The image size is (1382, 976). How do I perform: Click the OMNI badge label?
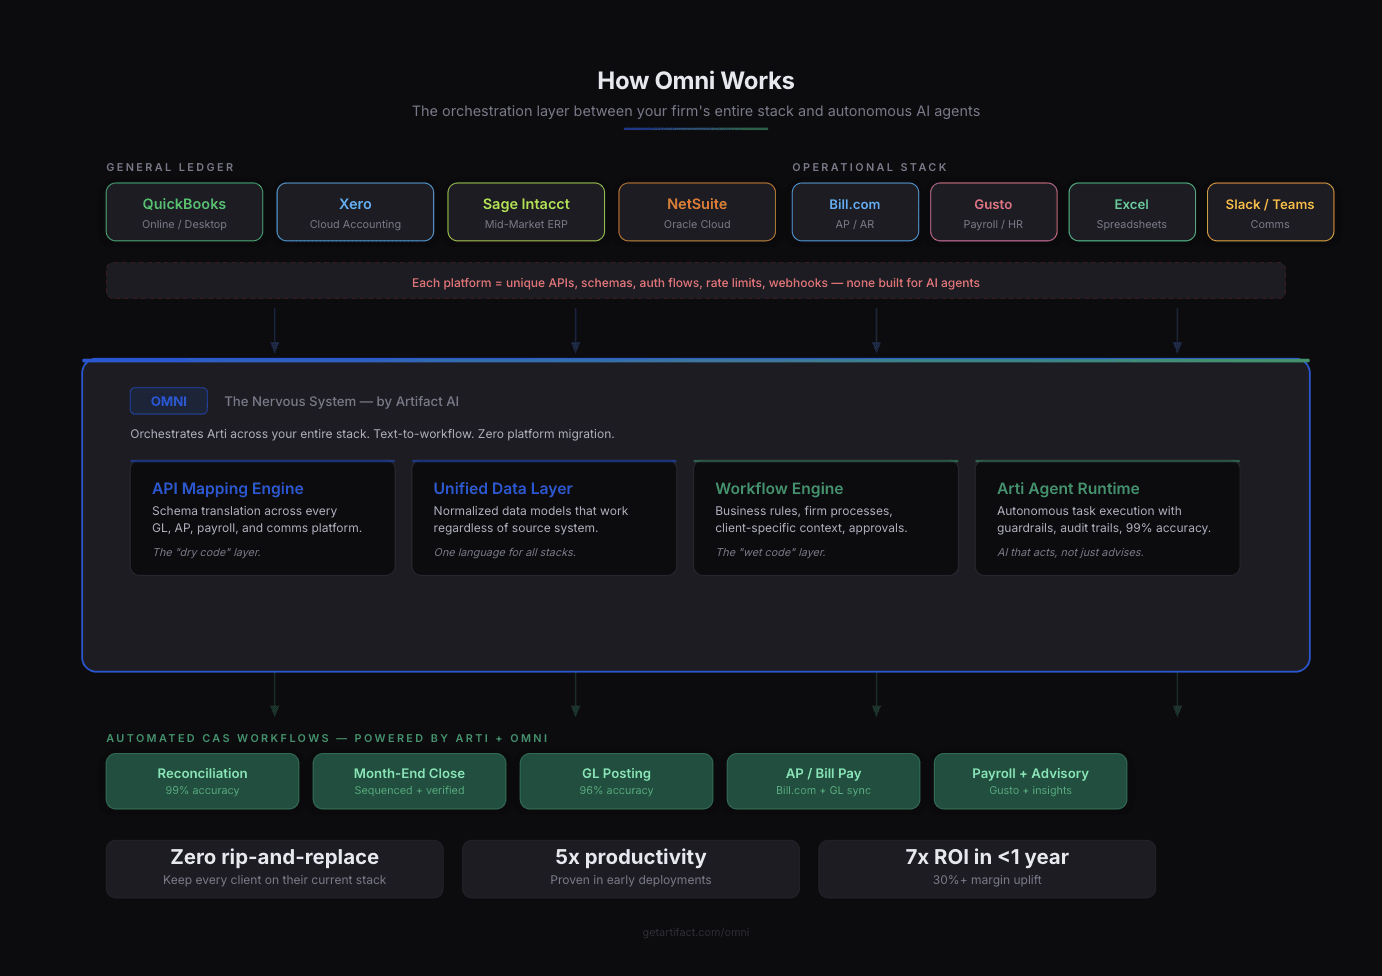tap(169, 401)
